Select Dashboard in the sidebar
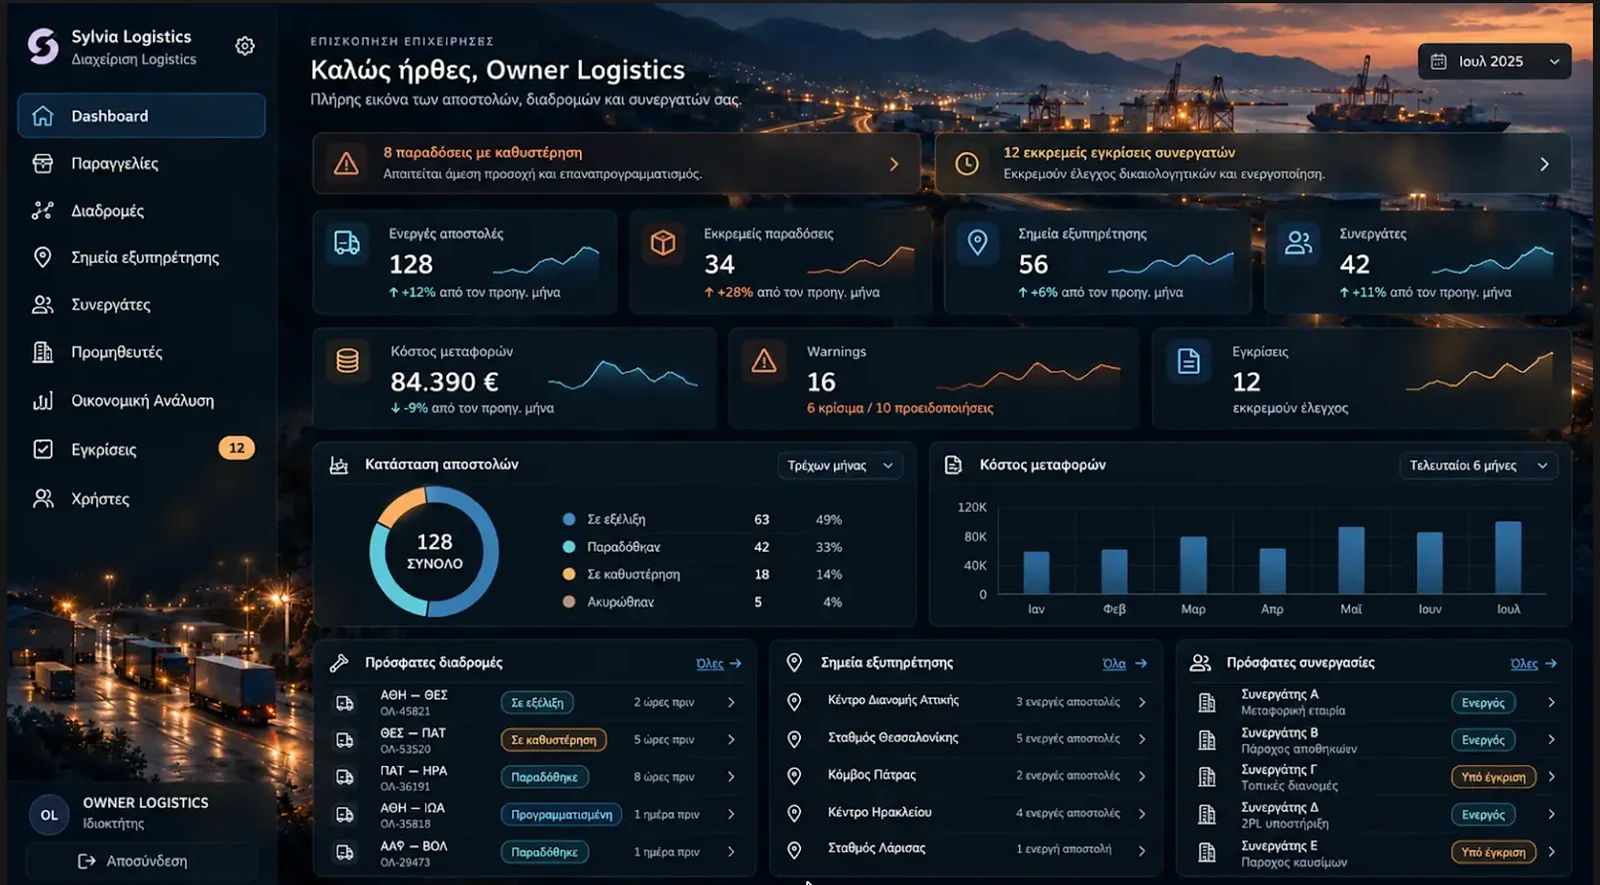Screen dimensions: 1600x885 pos(141,116)
